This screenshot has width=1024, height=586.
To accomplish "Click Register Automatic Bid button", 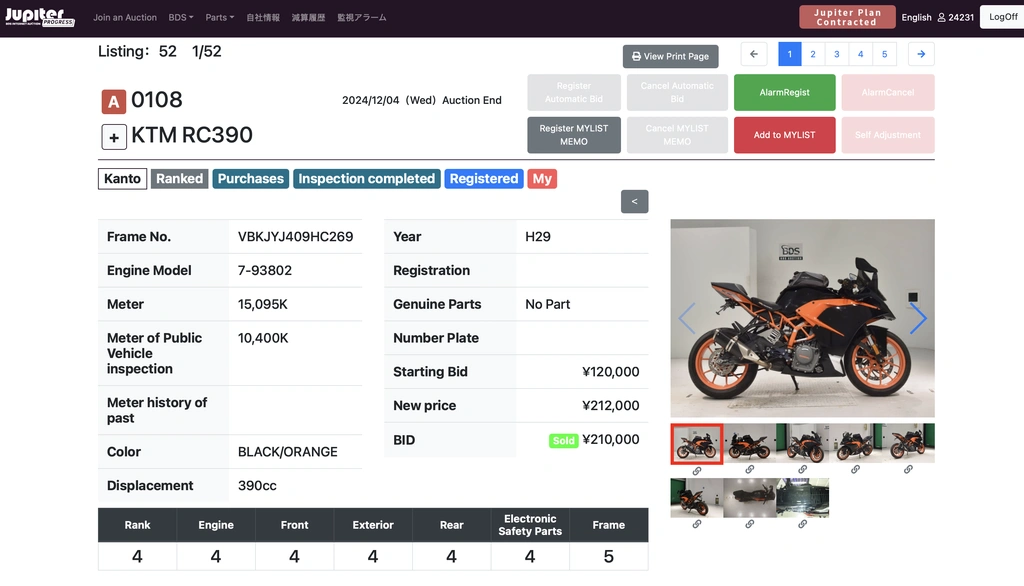I will point(574,92).
